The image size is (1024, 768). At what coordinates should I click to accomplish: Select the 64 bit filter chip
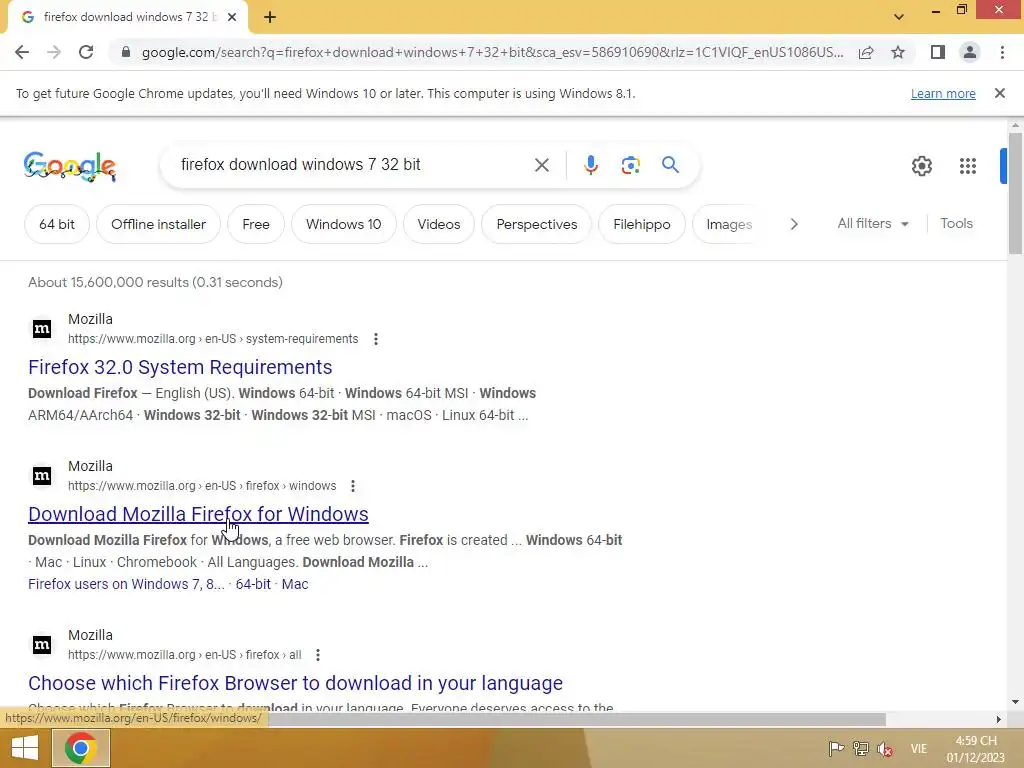coord(57,224)
